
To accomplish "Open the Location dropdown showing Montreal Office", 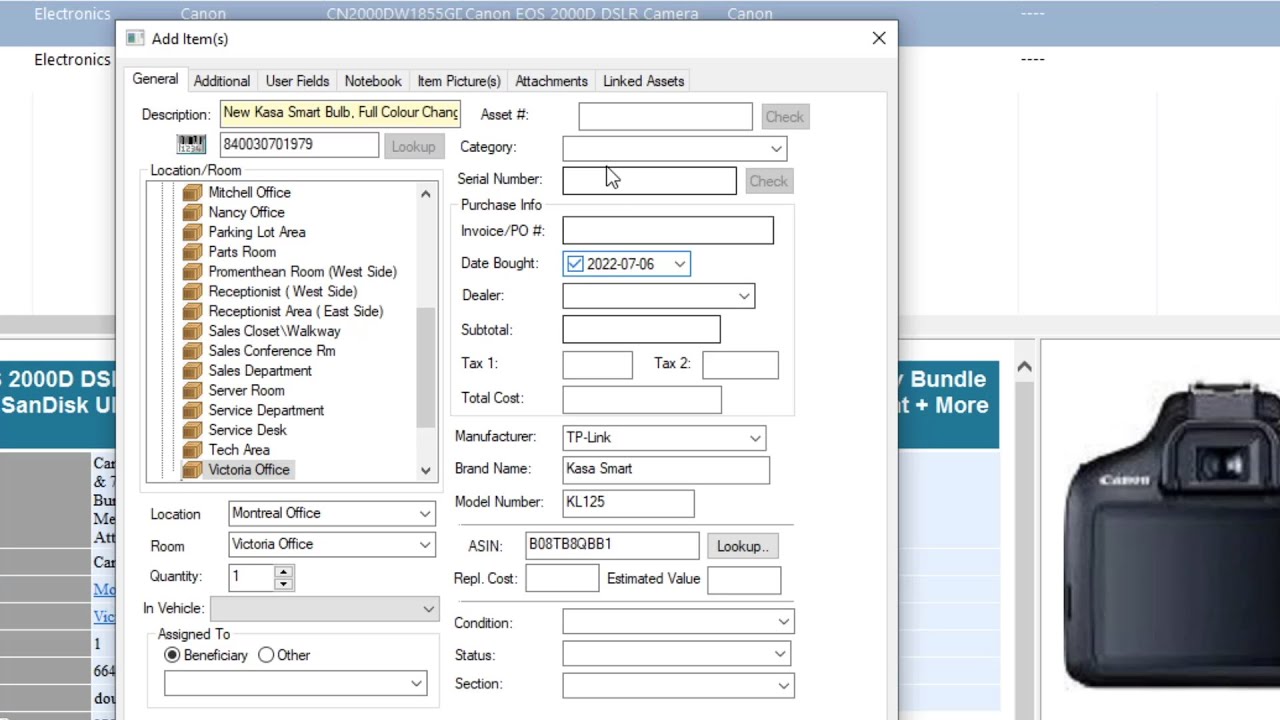I will pos(332,514).
